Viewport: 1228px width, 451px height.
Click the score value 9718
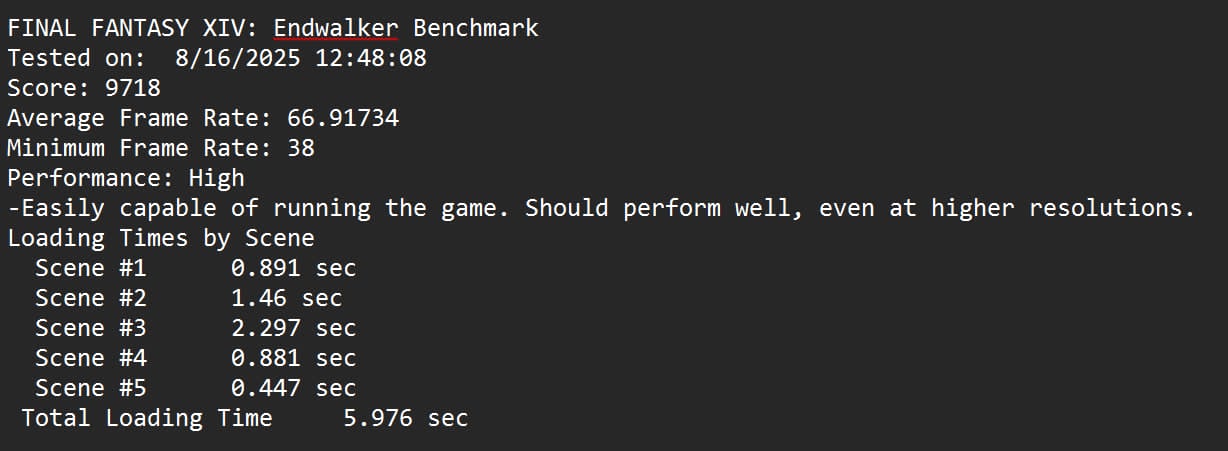pos(132,88)
